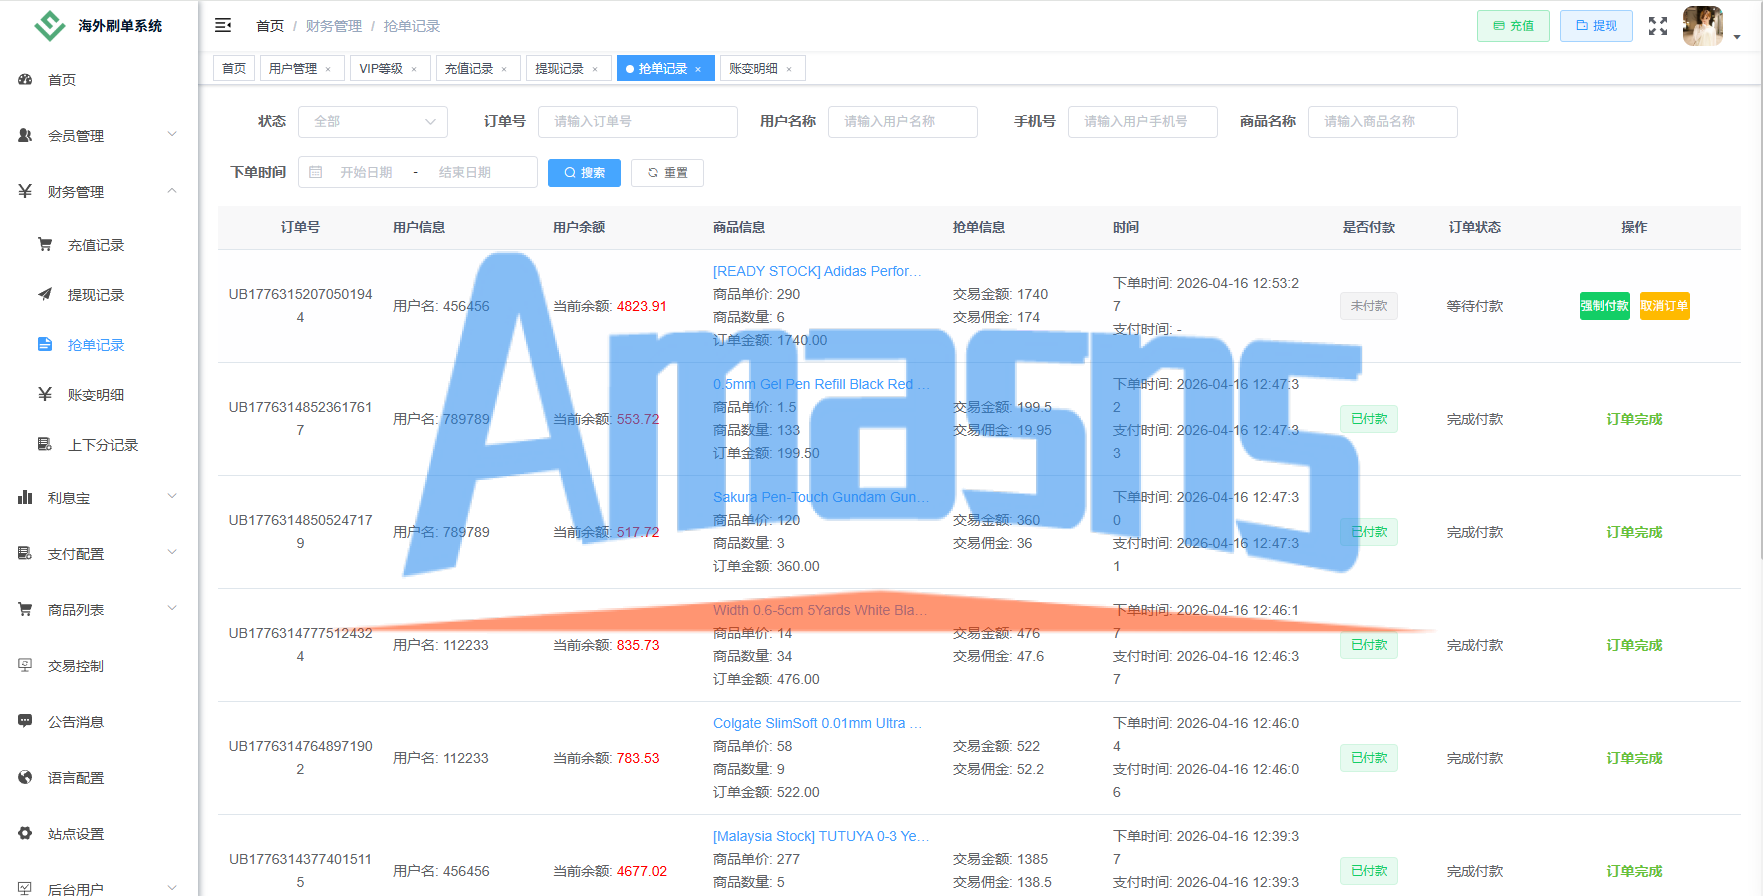Viewport: 1763px width, 896px height.
Task: Close the 用户管理 tab
Action: pos(328,69)
